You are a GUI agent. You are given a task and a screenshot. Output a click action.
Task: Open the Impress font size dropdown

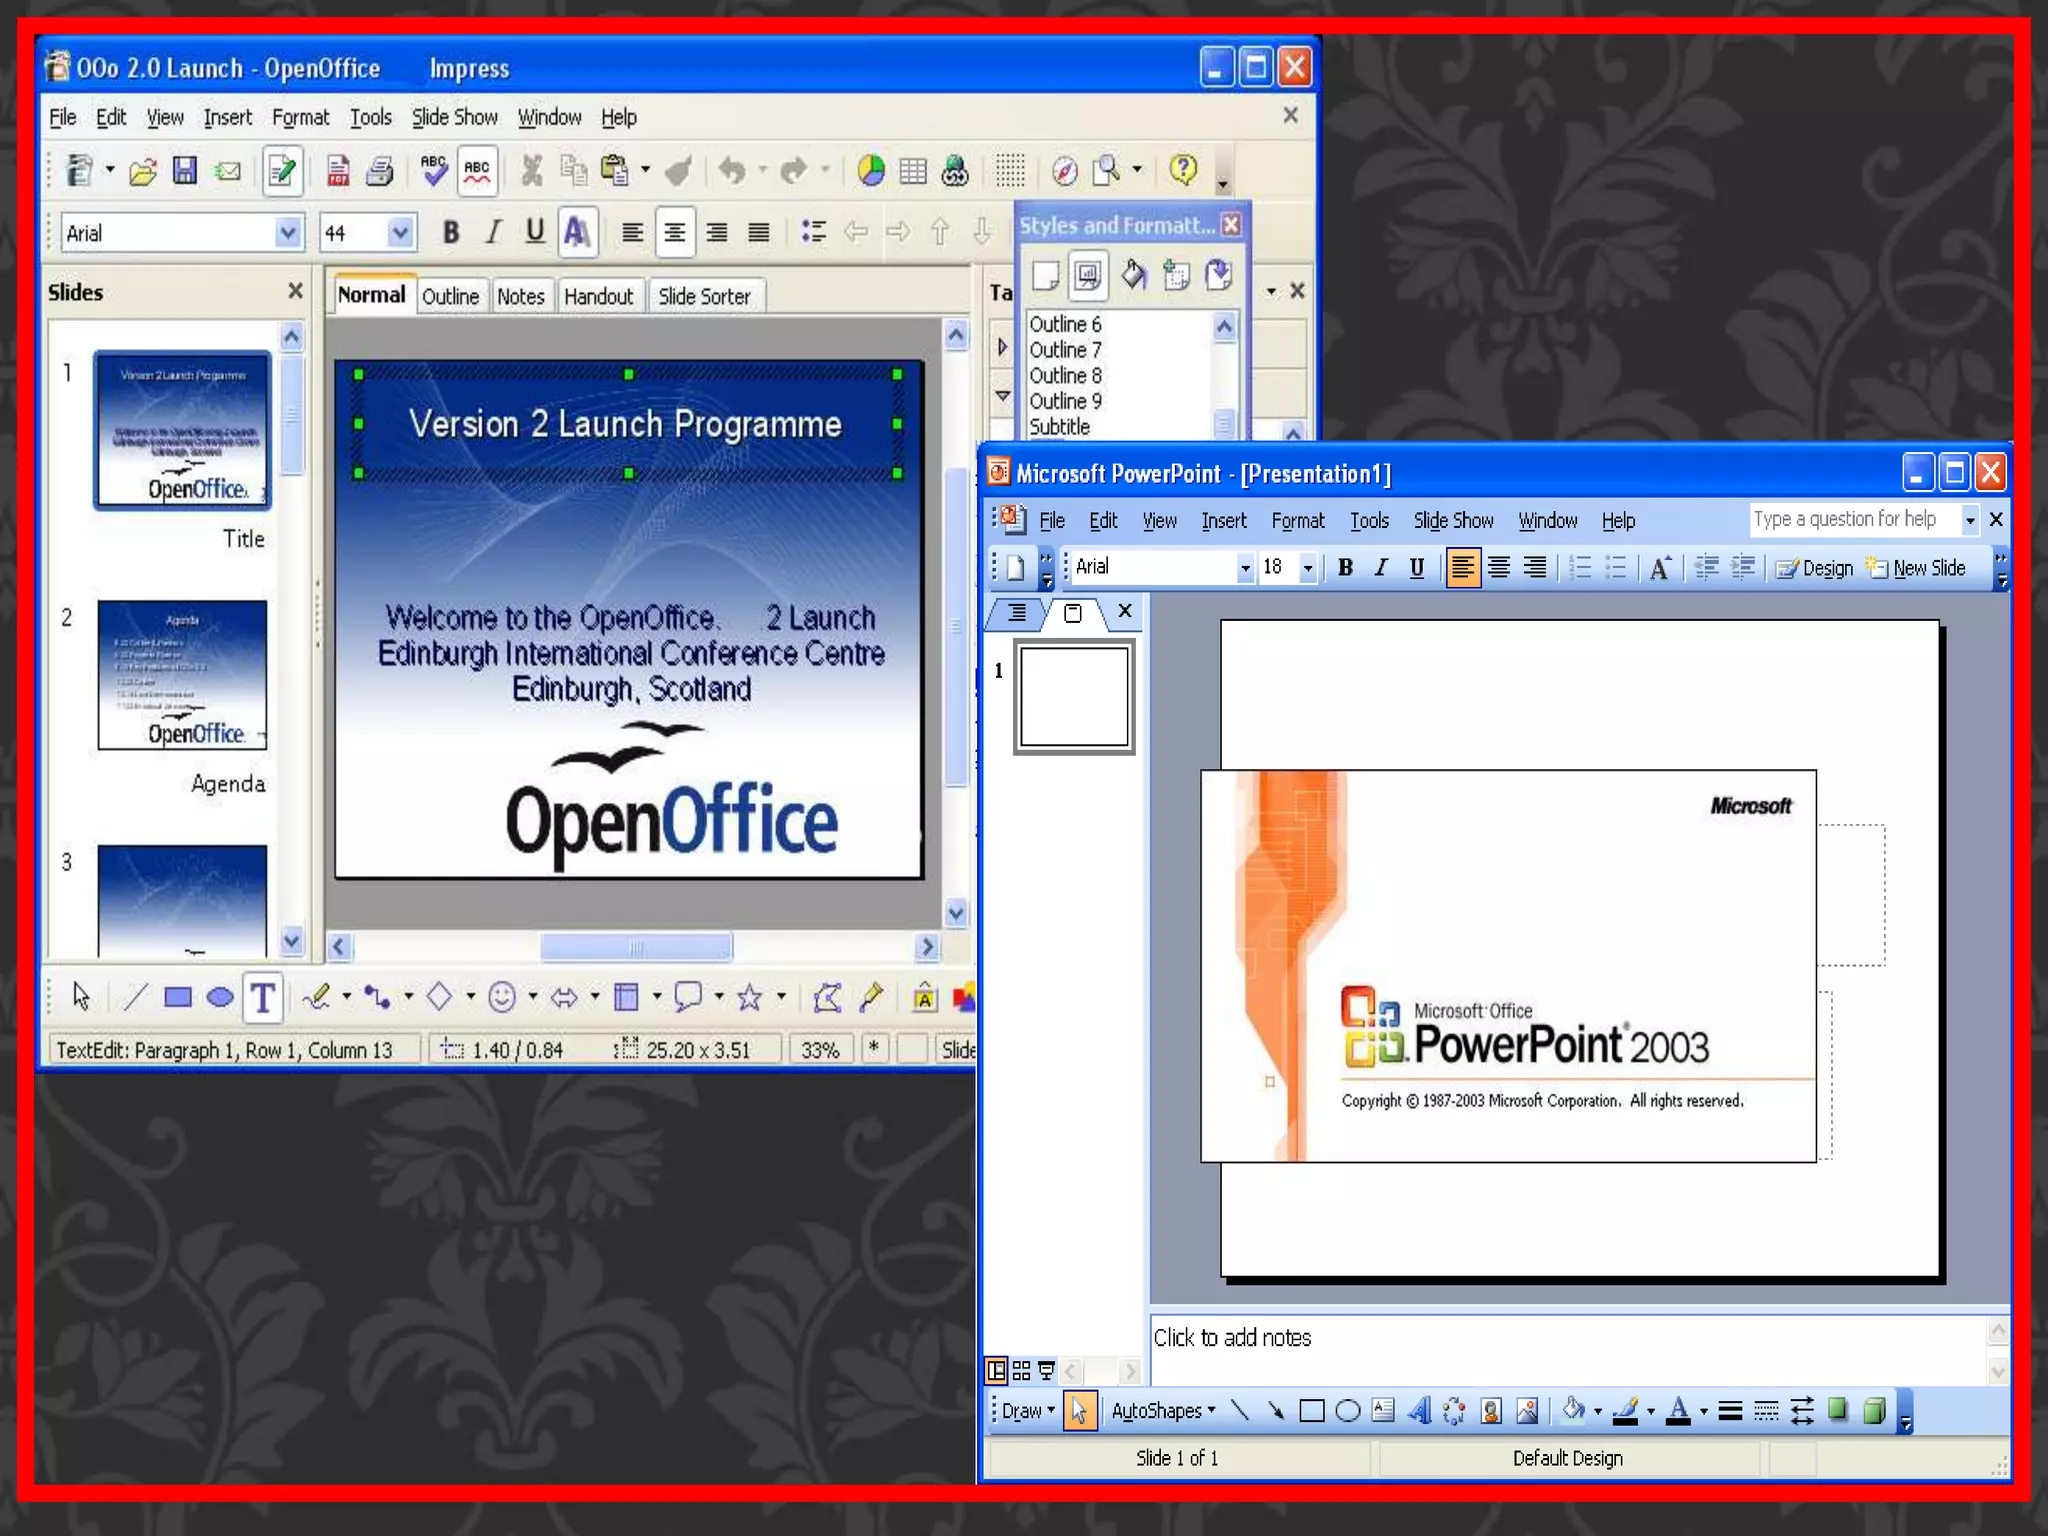[400, 233]
